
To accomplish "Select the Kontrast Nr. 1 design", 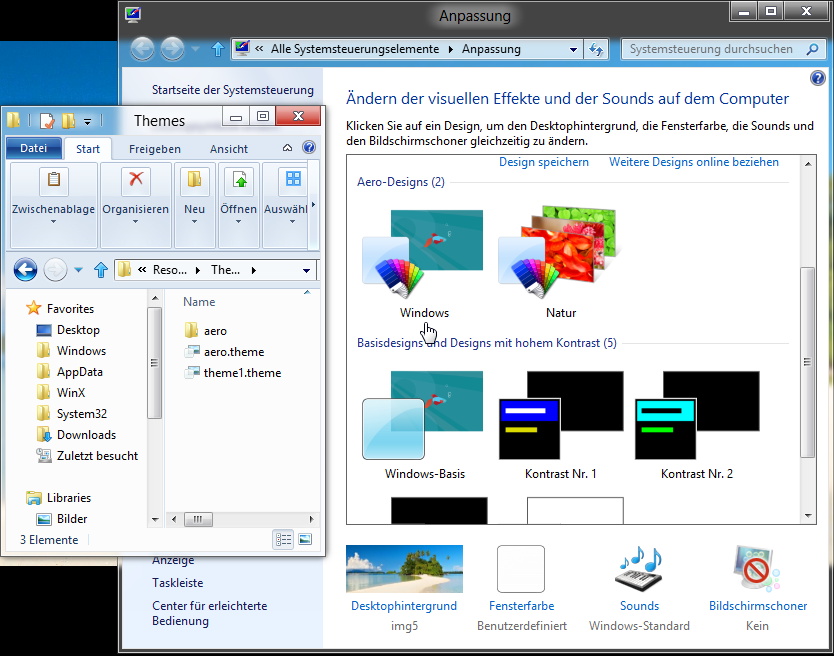I will tap(561, 426).
